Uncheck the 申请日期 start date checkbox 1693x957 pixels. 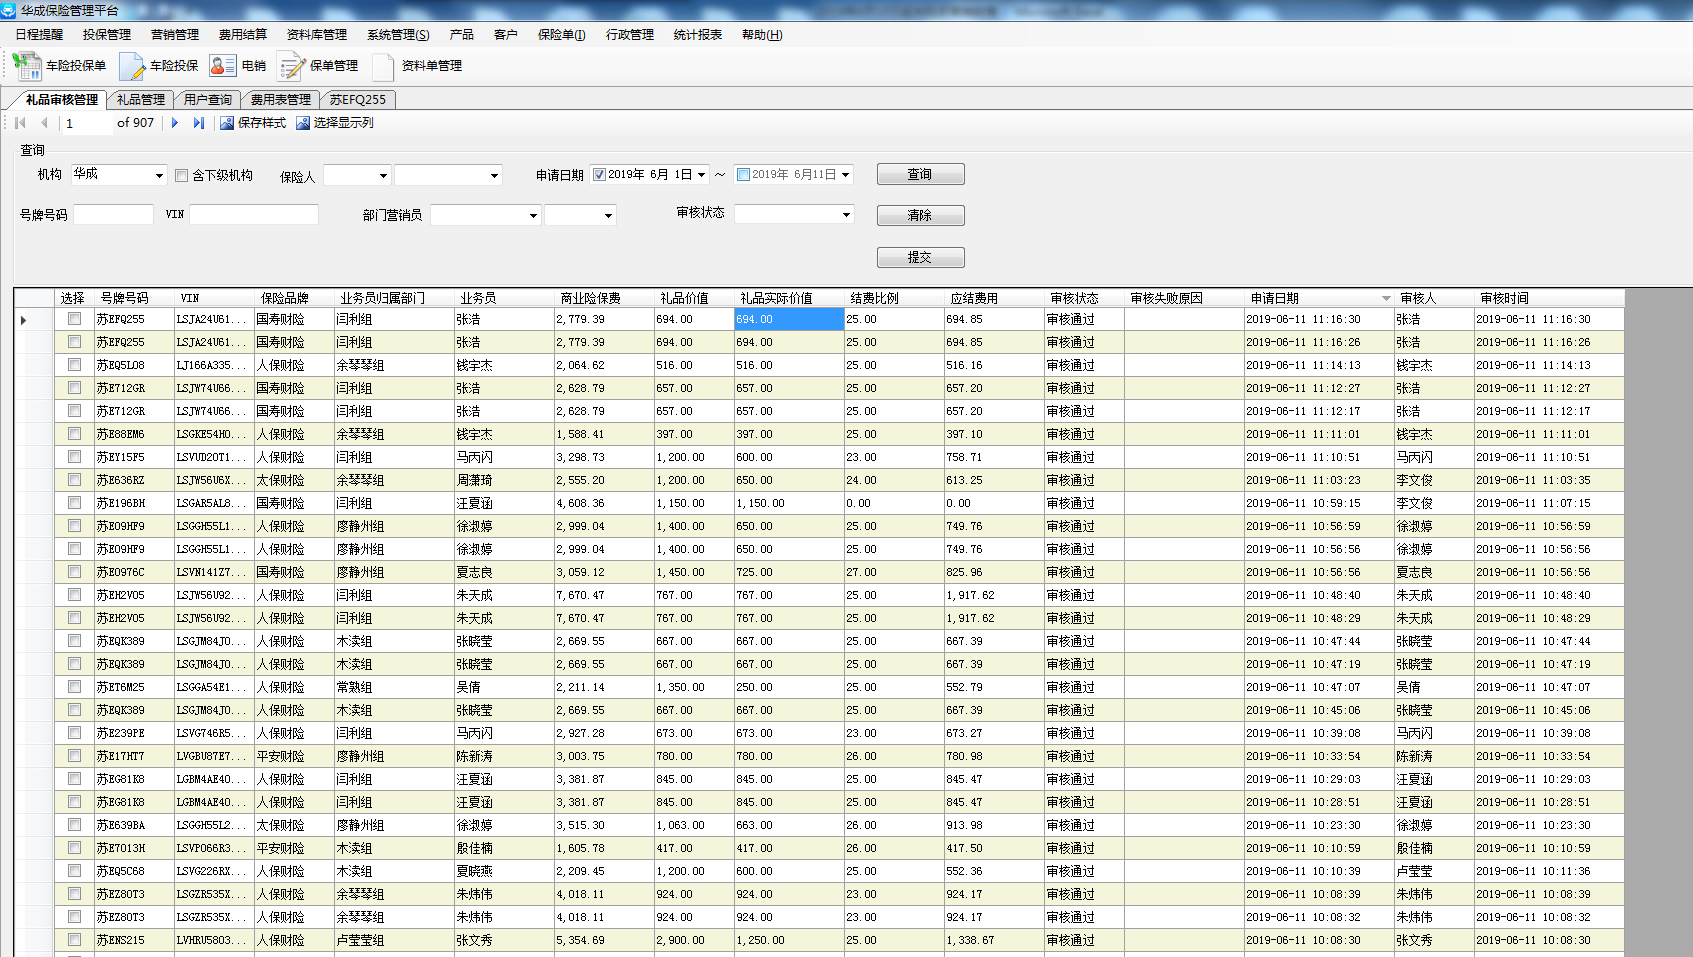(600, 175)
